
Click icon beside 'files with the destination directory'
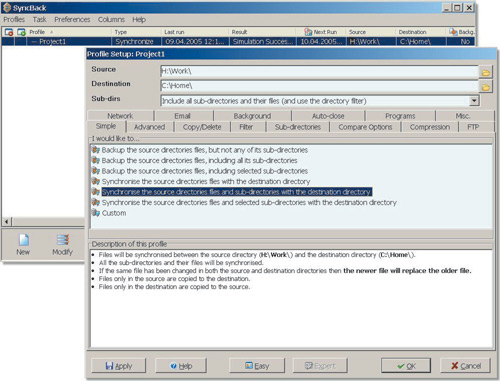[96, 181]
